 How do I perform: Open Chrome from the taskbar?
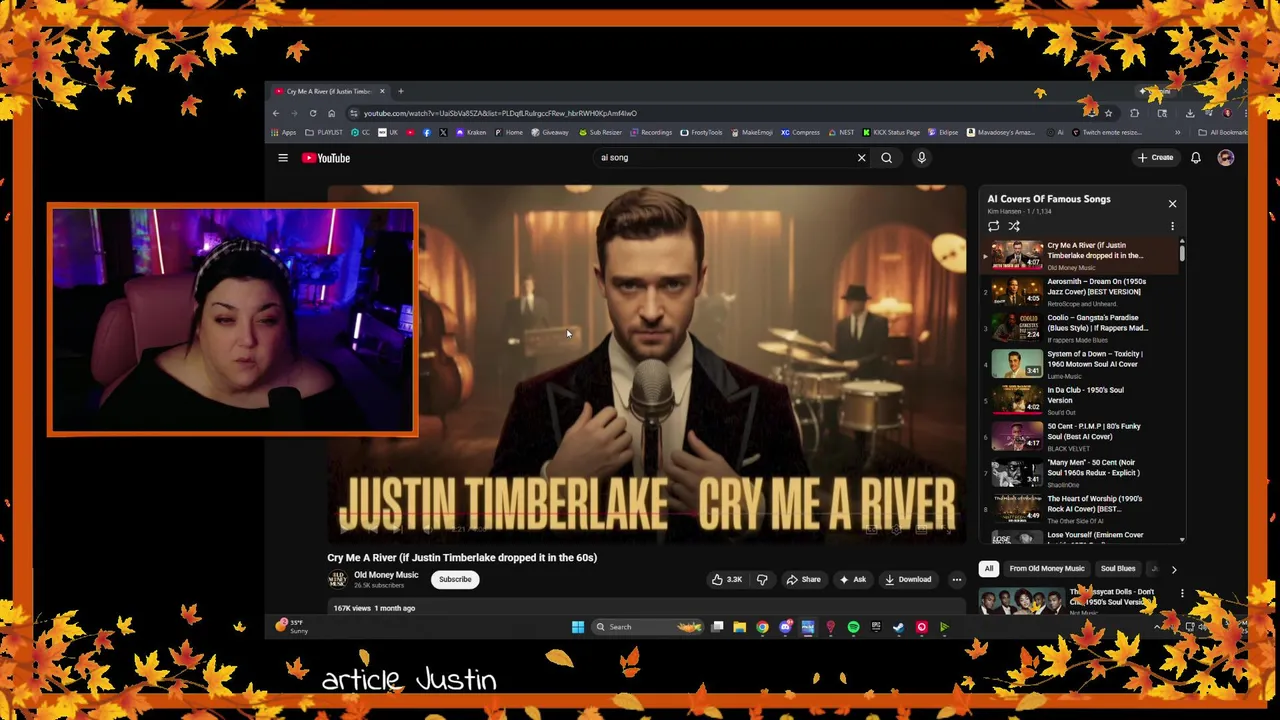(x=762, y=627)
